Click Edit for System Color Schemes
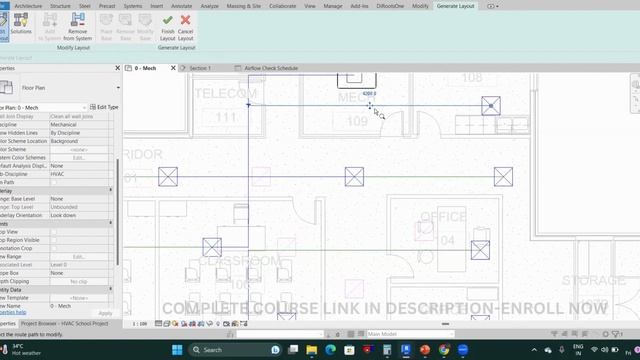The height and width of the screenshot is (360, 640). (78, 158)
